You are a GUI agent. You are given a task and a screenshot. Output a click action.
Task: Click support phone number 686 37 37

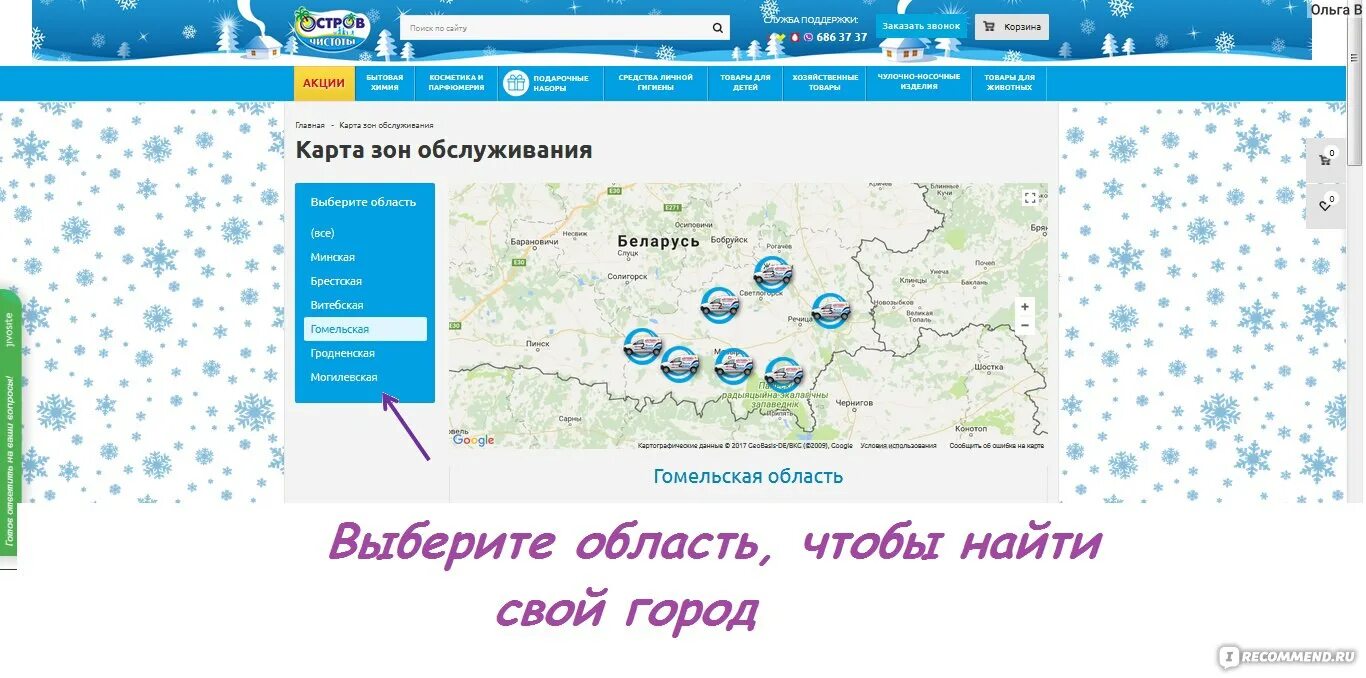point(842,38)
